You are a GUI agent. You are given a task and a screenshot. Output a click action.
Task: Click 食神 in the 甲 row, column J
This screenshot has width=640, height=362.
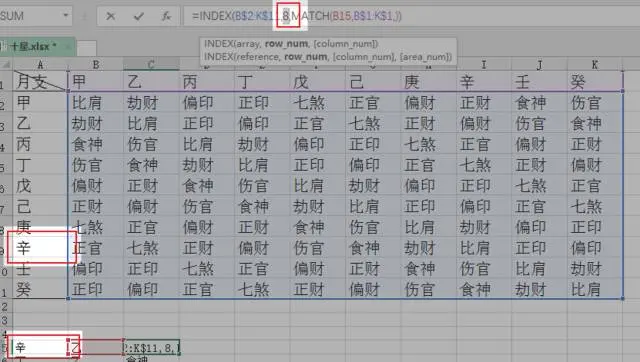tap(539, 102)
